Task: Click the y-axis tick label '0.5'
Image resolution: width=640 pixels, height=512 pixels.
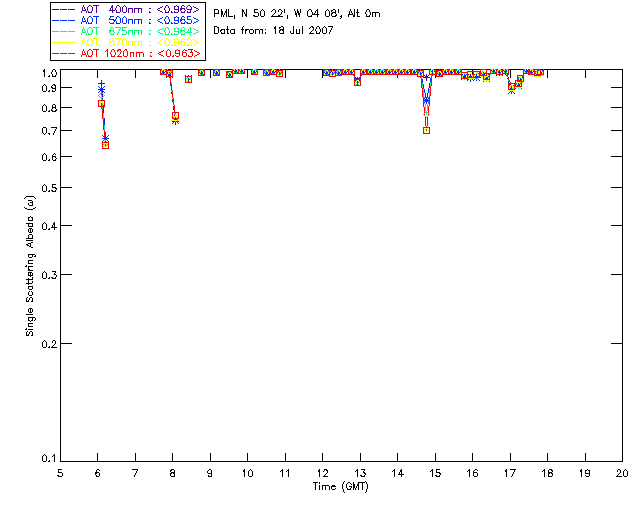Action: point(49,188)
